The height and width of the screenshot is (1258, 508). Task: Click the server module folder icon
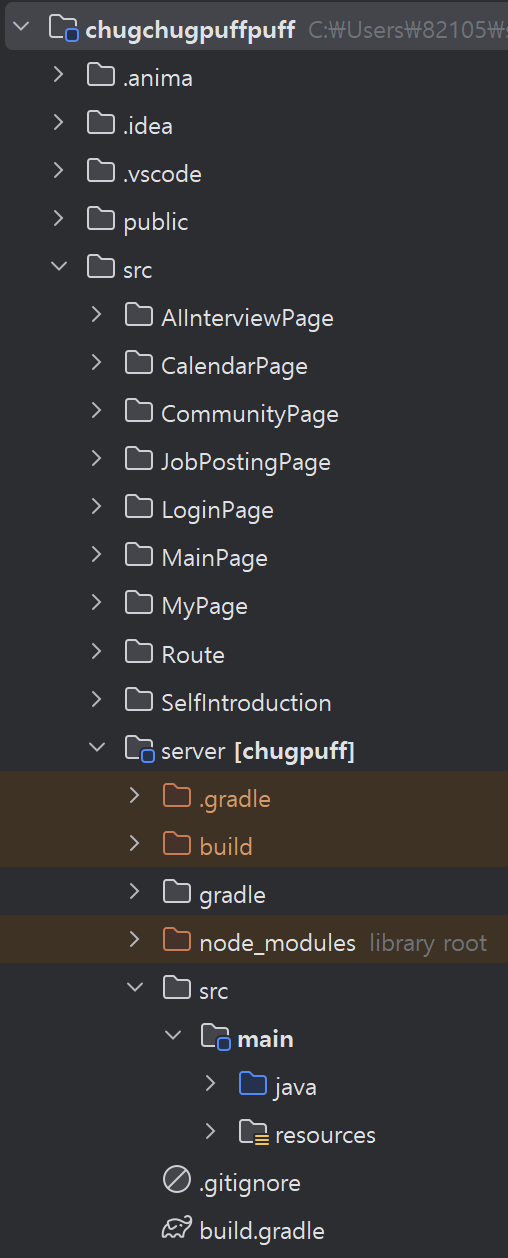pyautogui.click(x=139, y=749)
